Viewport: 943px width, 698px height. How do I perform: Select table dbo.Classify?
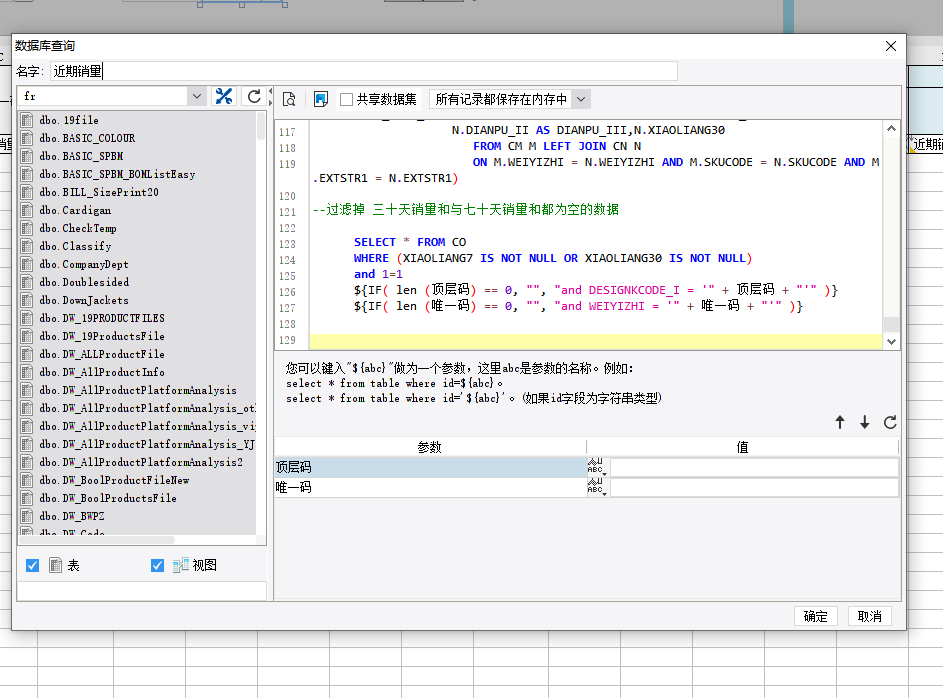point(75,246)
